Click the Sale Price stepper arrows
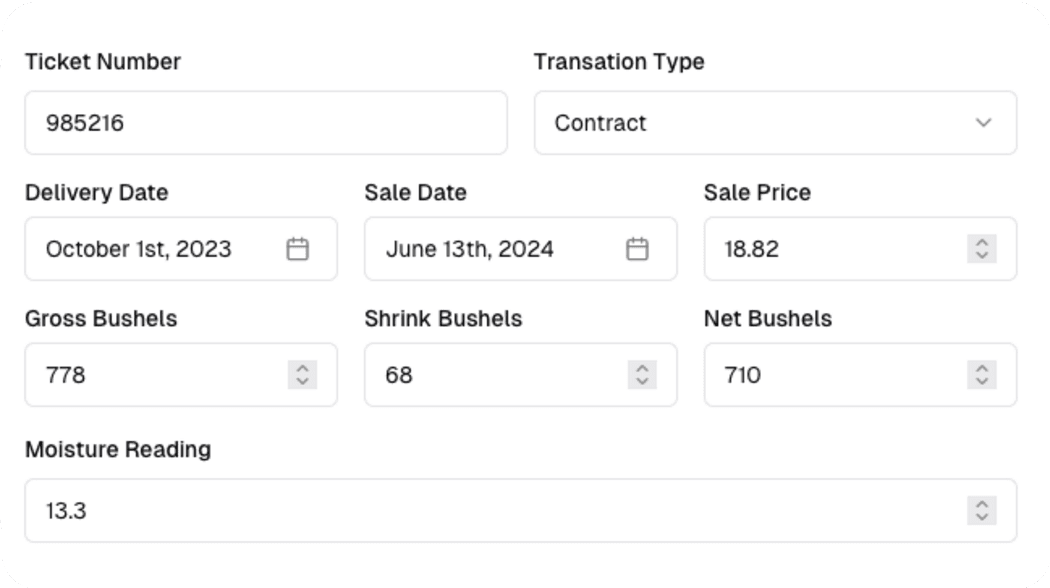Viewport: 1050px width, 588px height. click(982, 249)
